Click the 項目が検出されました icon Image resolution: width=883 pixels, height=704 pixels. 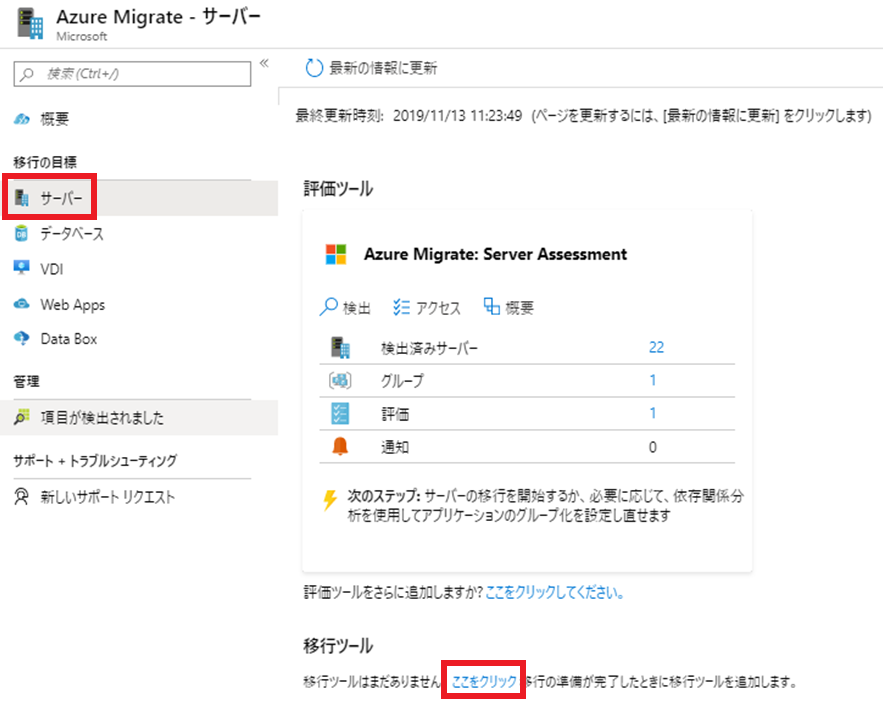pos(21,417)
